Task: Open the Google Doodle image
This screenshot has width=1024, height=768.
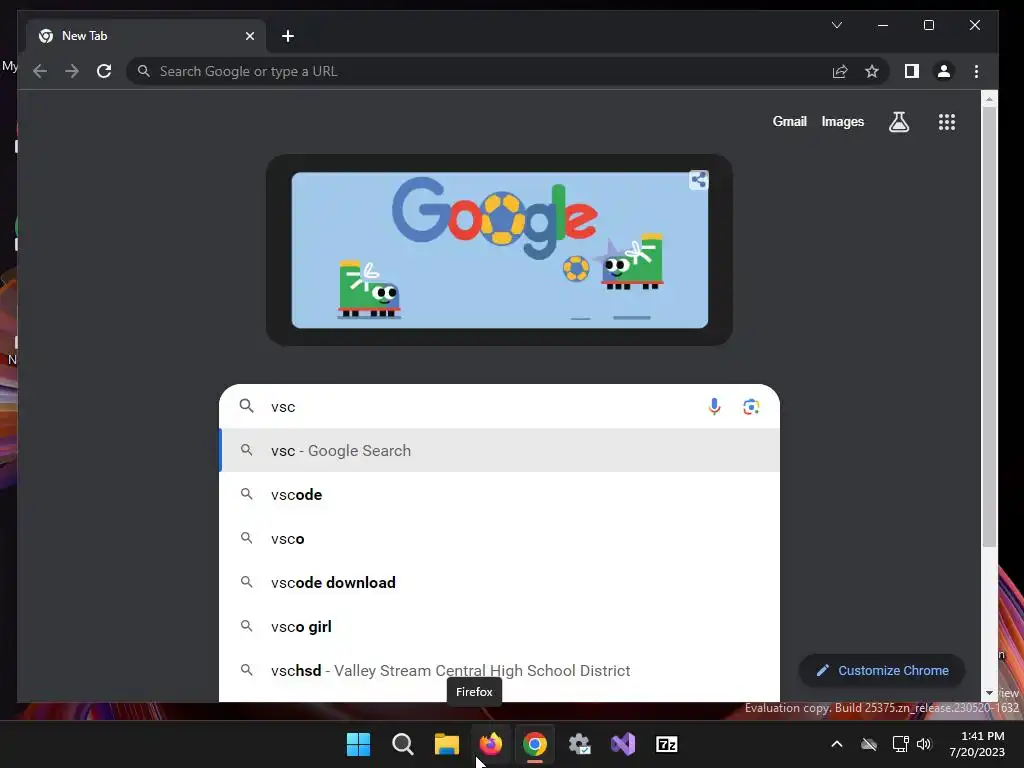Action: coord(500,249)
